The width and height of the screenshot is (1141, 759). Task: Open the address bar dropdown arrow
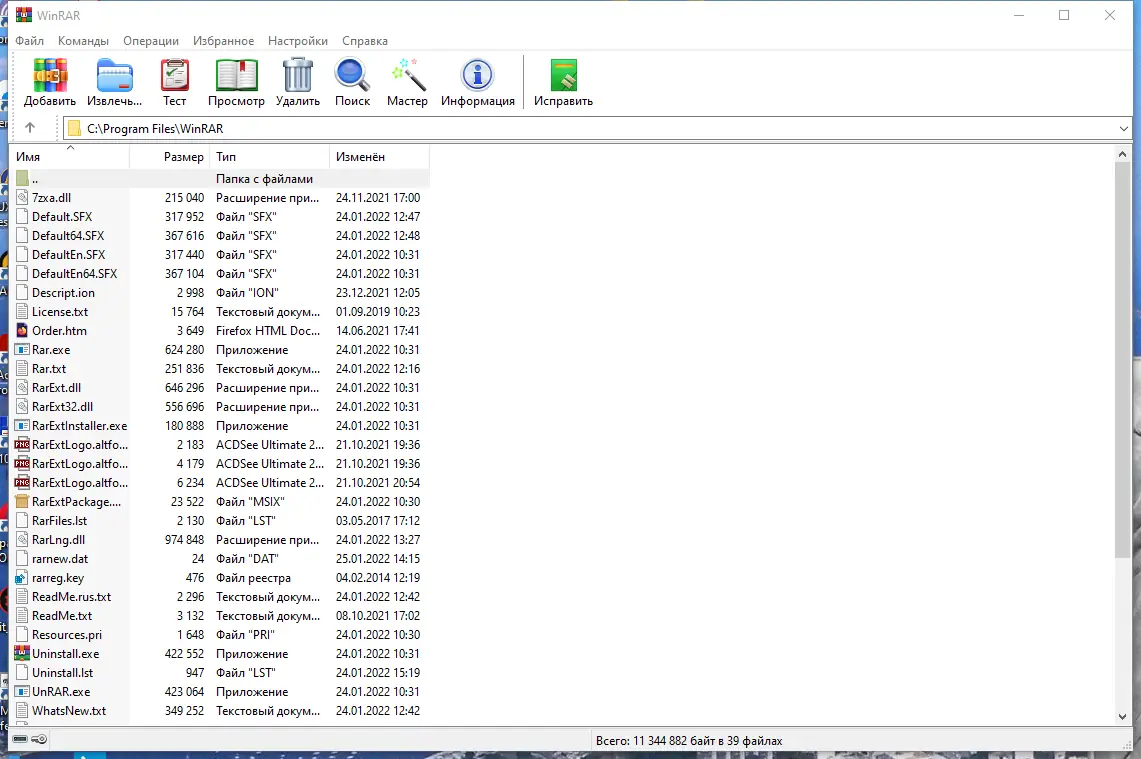[1124, 128]
